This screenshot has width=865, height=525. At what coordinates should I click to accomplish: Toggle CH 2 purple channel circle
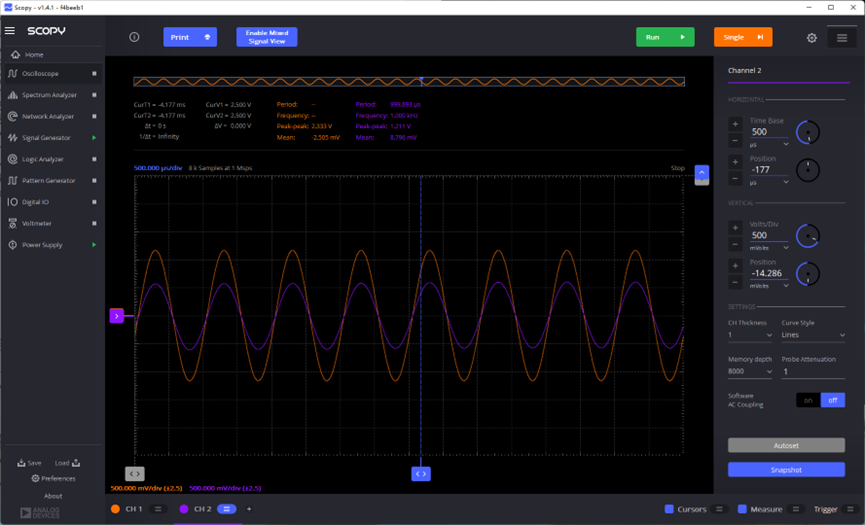point(184,509)
